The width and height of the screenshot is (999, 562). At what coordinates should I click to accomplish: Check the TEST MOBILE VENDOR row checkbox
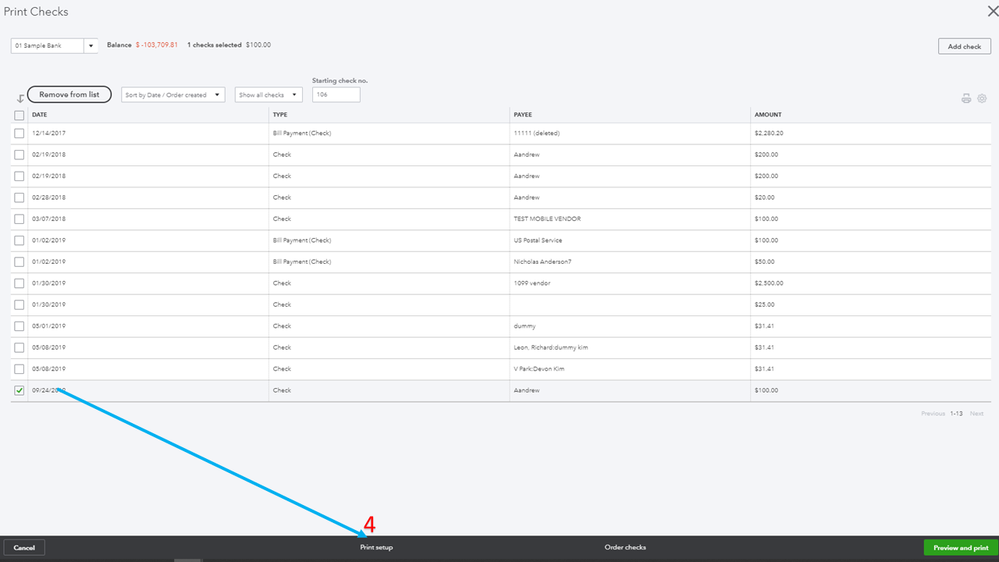[19, 219]
